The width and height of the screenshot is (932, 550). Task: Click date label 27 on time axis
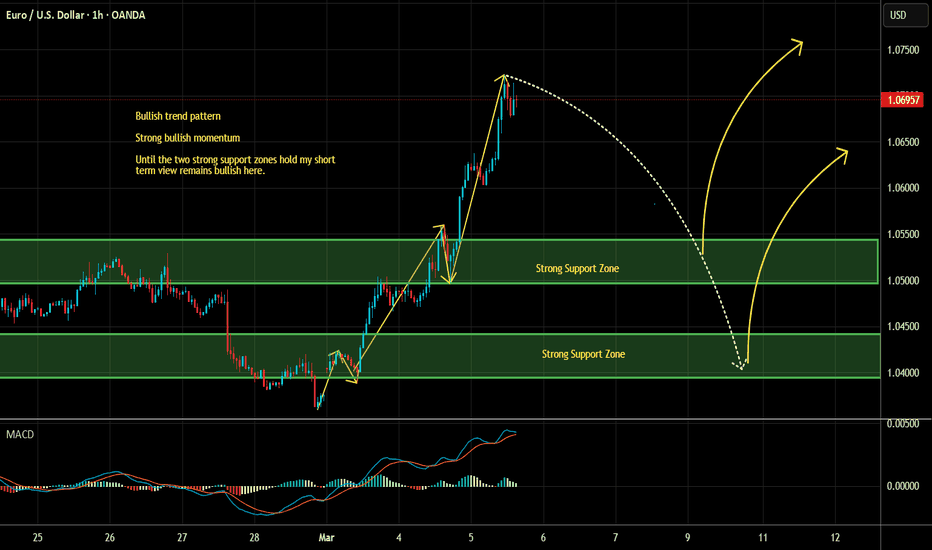182,538
